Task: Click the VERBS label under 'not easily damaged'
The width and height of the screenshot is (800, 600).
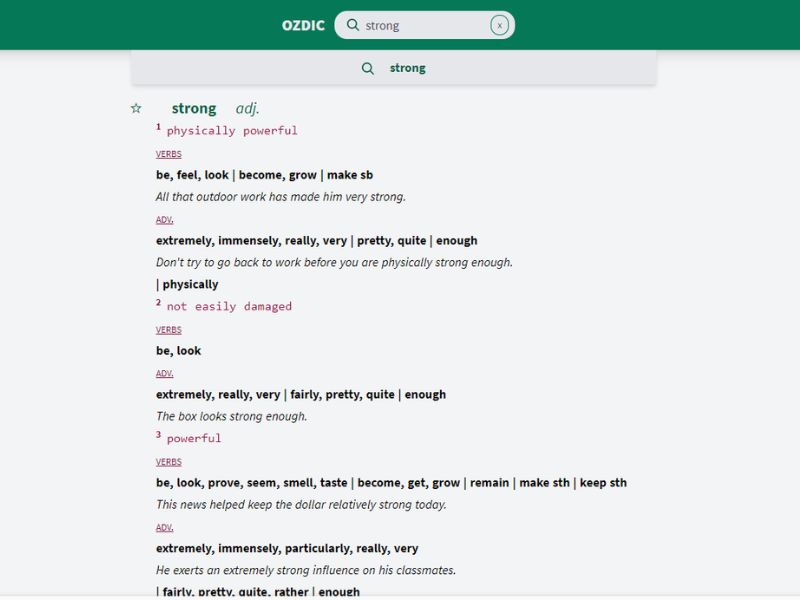Action: (x=169, y=330)
